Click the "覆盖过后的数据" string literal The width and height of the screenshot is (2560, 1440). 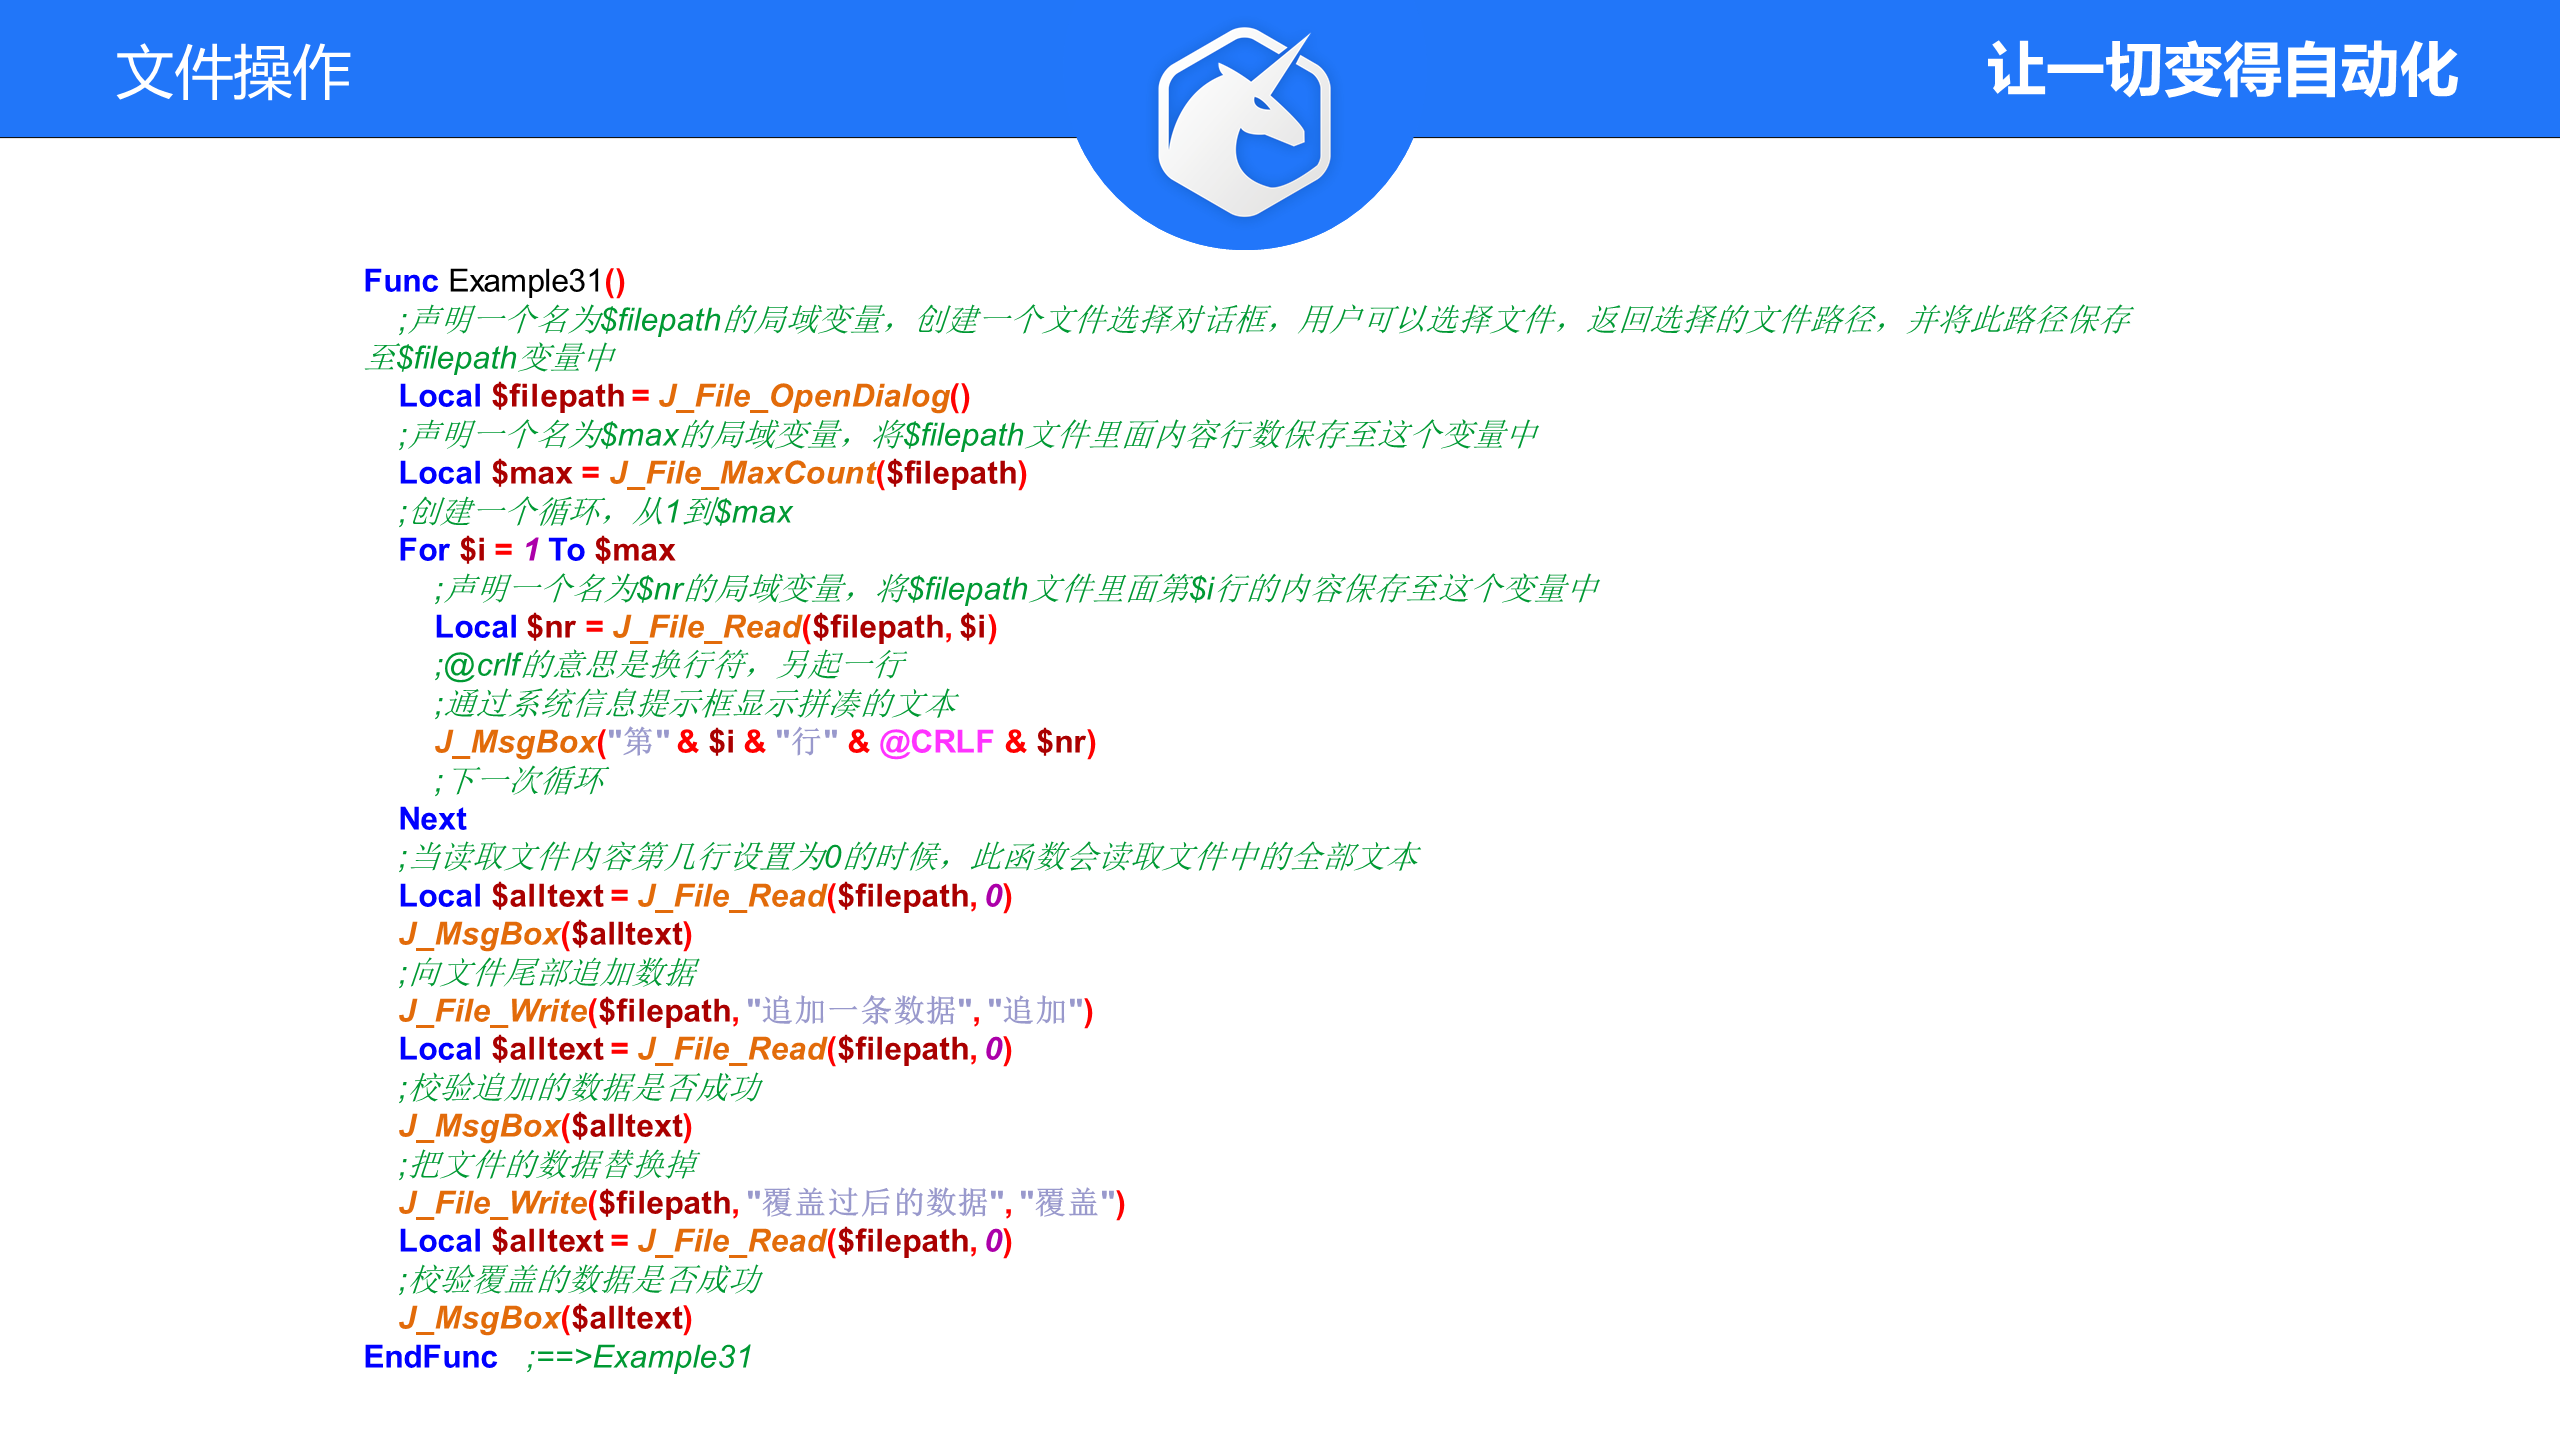[875, 1203]
